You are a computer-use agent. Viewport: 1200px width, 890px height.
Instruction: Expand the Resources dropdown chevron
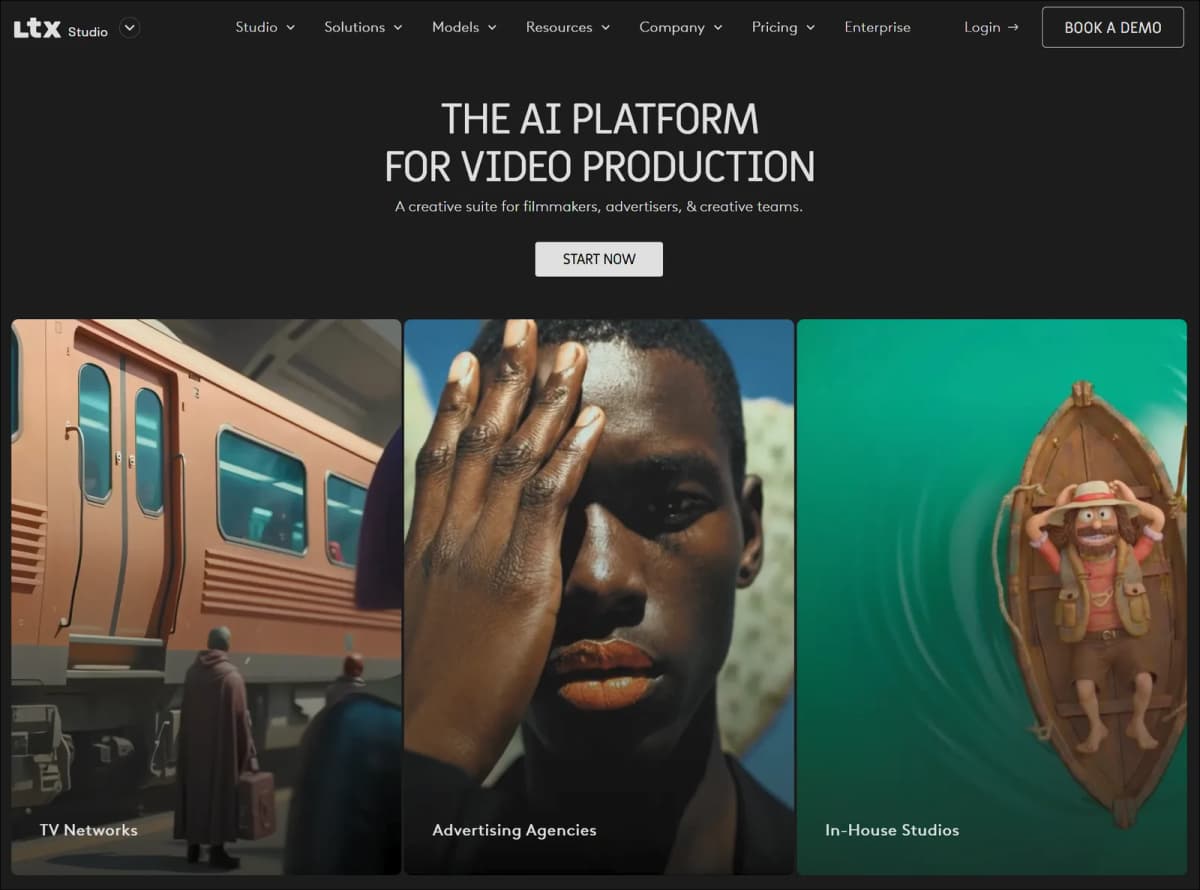[x=606, y=28]
